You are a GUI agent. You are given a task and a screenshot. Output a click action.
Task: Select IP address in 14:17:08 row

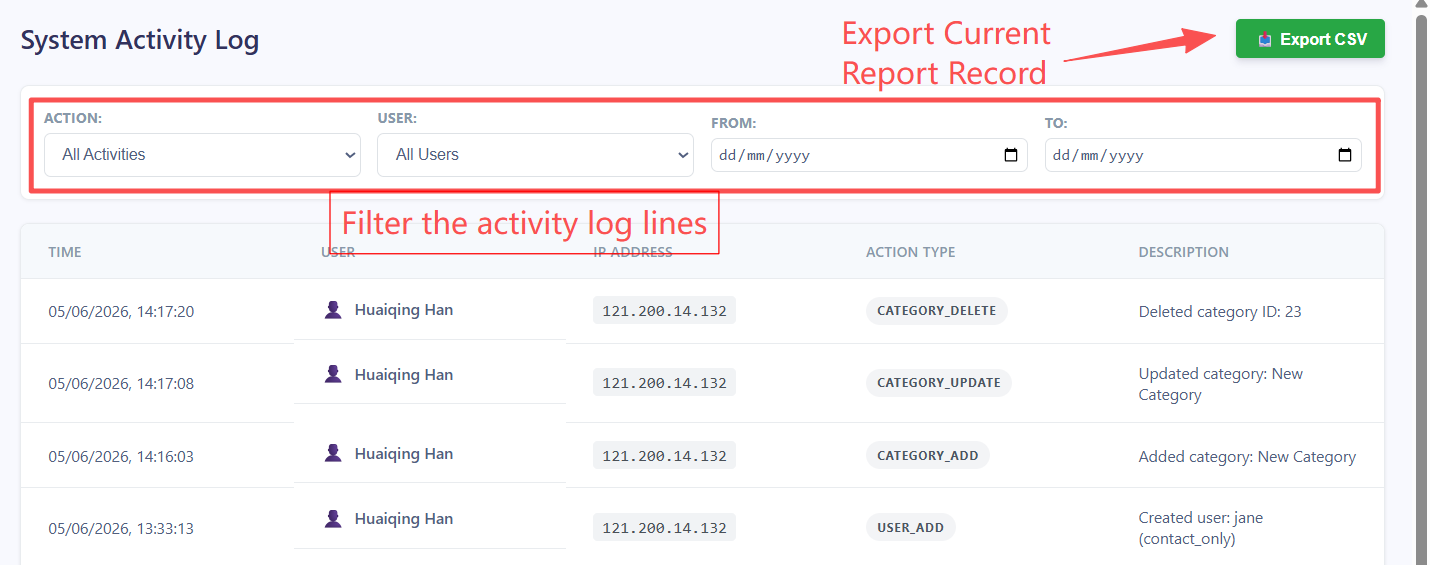[x=664, y=383]
